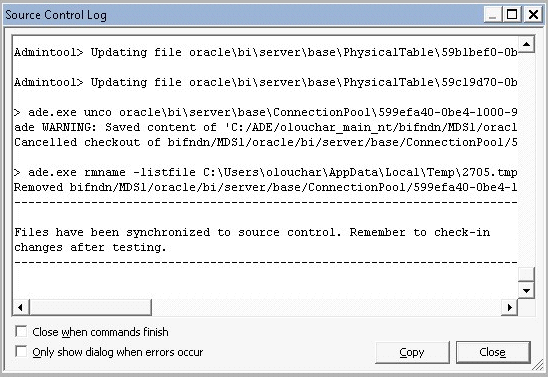
Task: Click the empty vertical scrollbar track
Action: pos(526,160)
